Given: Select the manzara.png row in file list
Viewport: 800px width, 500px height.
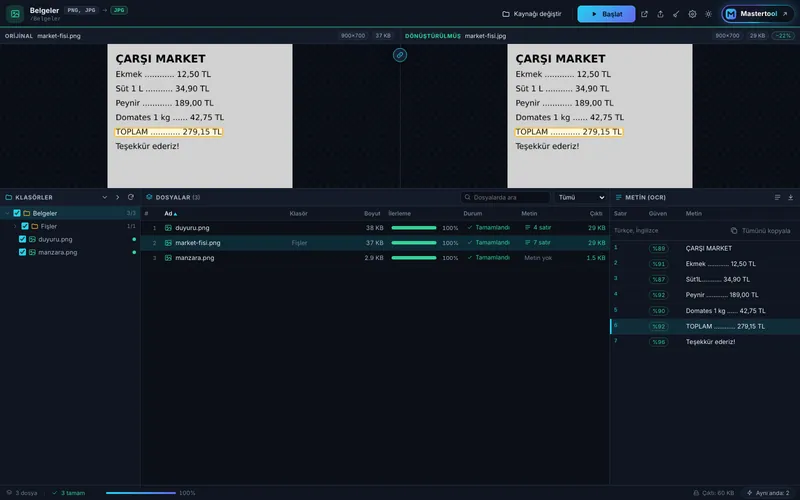Looking at the screenshot, I should pyautogui.click(x=375, y=258).
